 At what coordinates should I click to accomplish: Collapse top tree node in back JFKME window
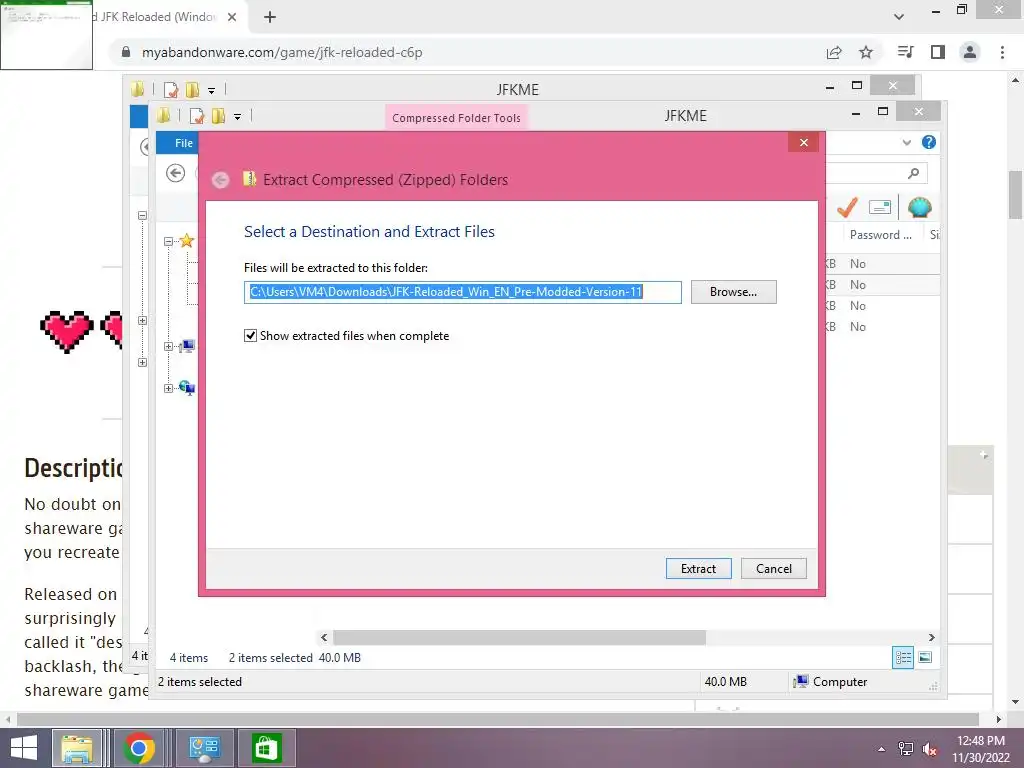[x=142, y=216]
